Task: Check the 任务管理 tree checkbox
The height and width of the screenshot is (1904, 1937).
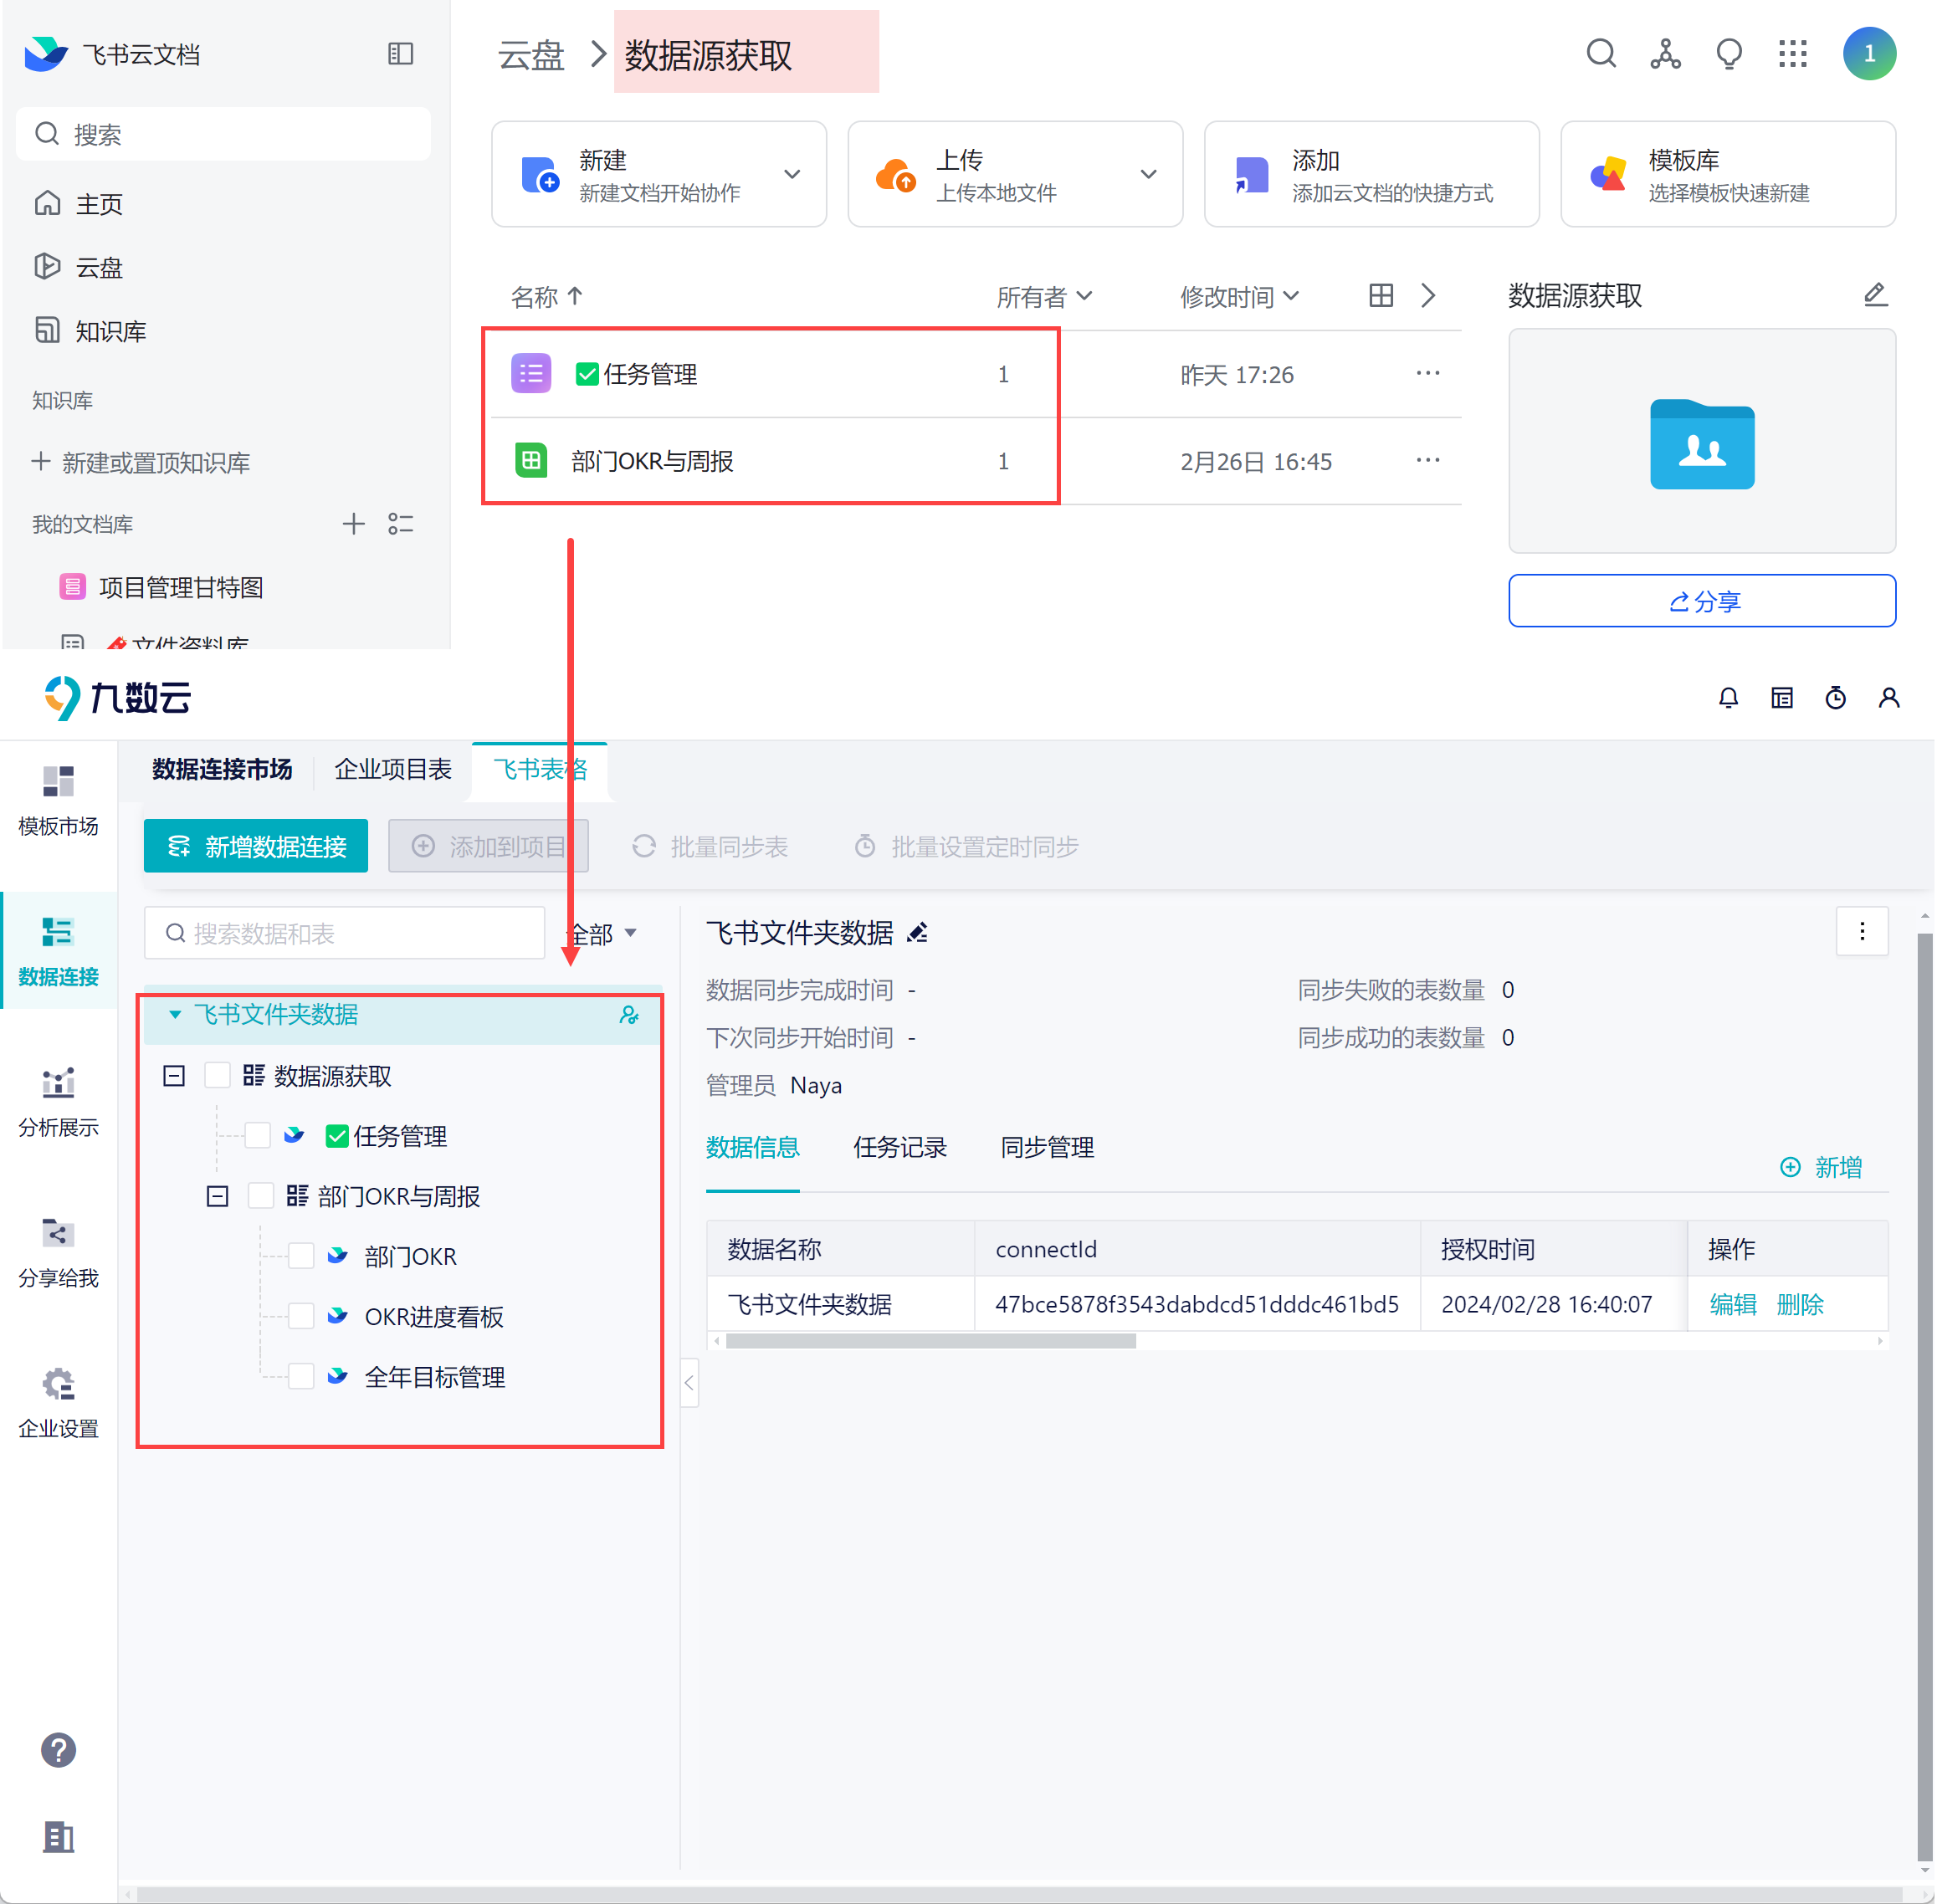Action: (257, 1135)
